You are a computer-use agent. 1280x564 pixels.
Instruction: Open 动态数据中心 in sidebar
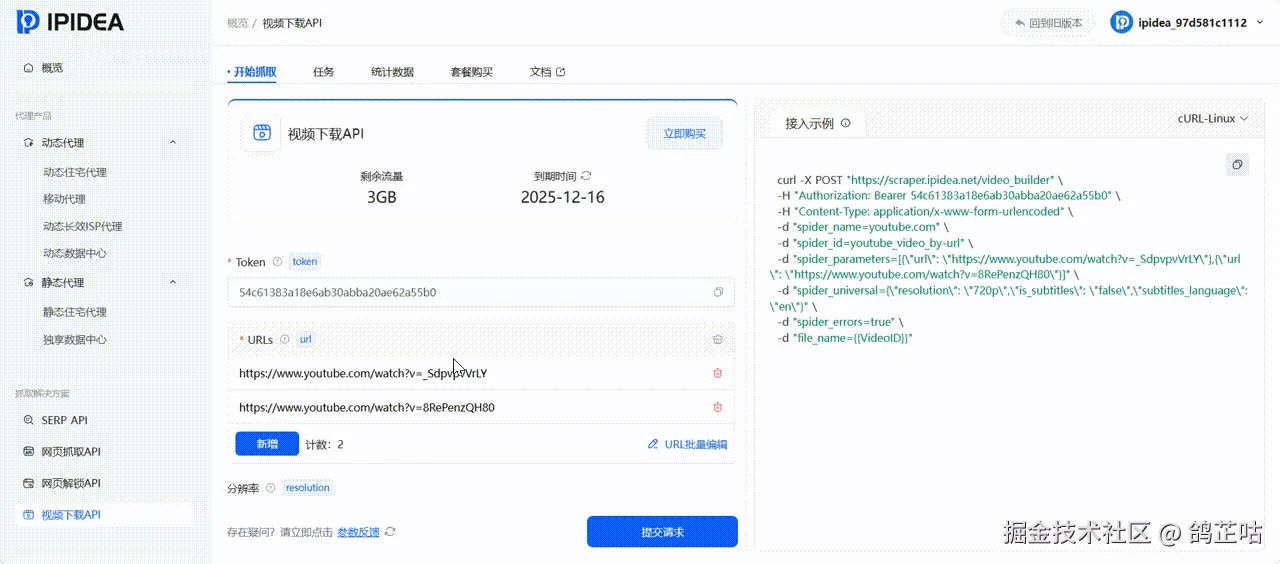tap(74, 253)
